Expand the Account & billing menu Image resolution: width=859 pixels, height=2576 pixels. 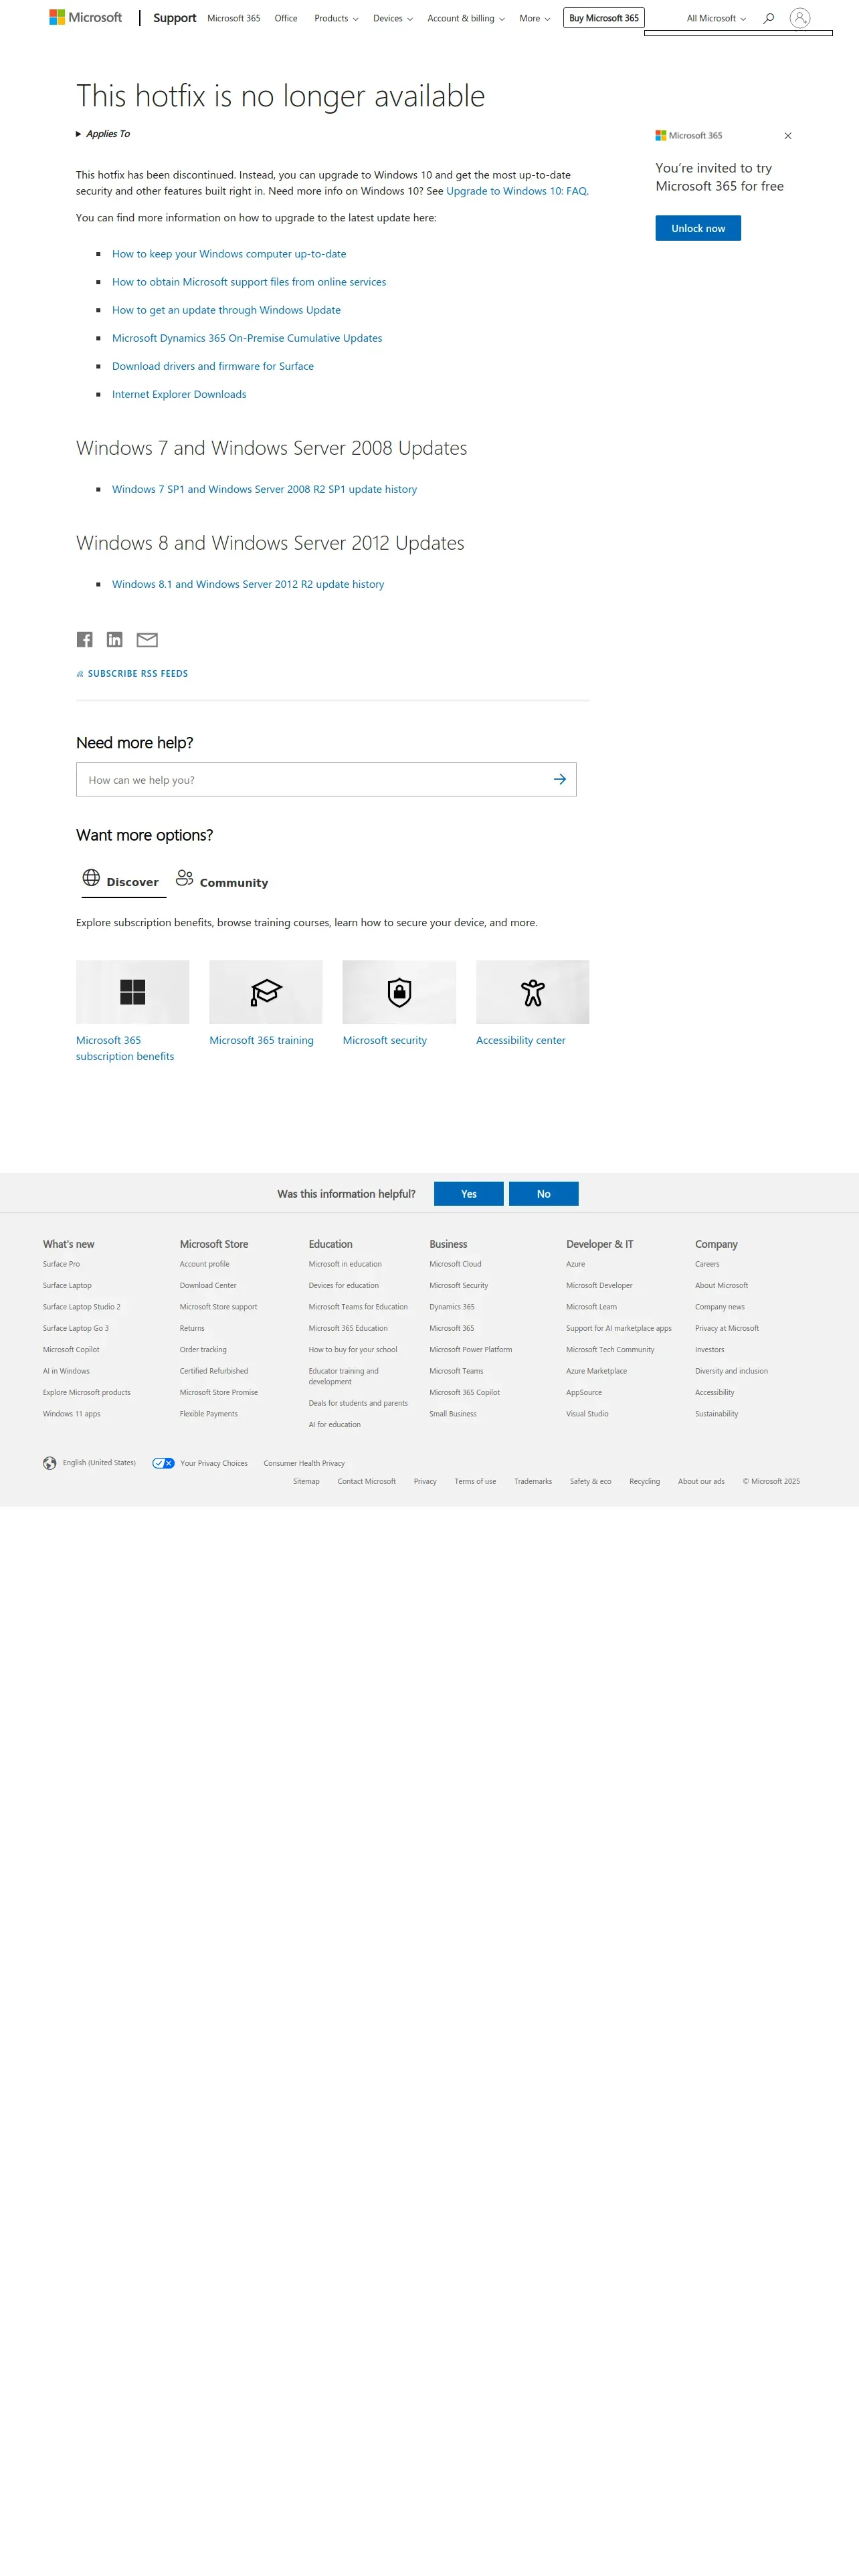[466, 18]
